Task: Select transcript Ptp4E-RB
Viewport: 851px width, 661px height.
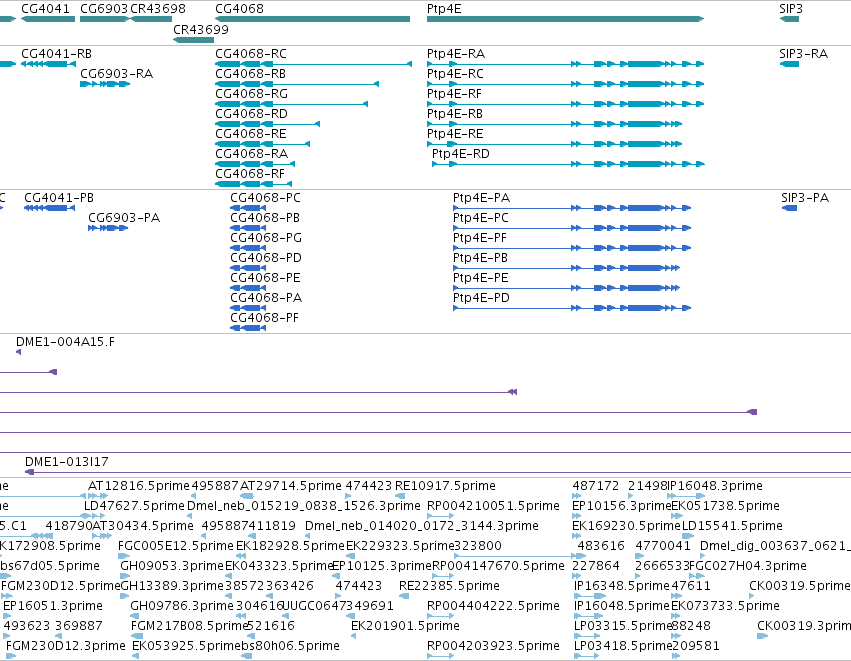Action: (x=455, y=114)
